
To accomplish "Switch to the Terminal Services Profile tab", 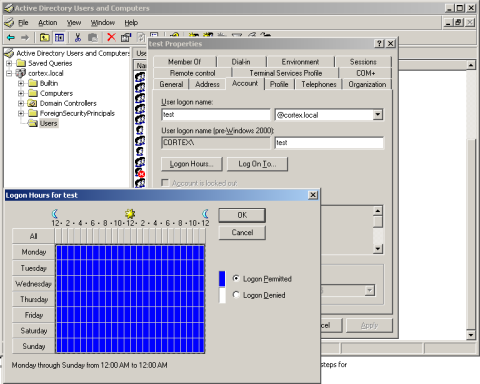I will pyautogui.click(x=286, y=73).
